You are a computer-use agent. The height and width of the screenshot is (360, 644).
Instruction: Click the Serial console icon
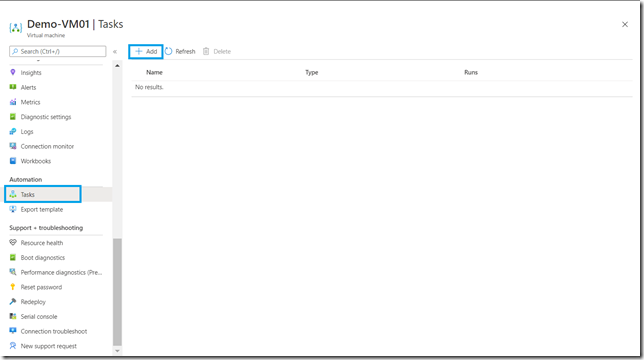(13, 316)
